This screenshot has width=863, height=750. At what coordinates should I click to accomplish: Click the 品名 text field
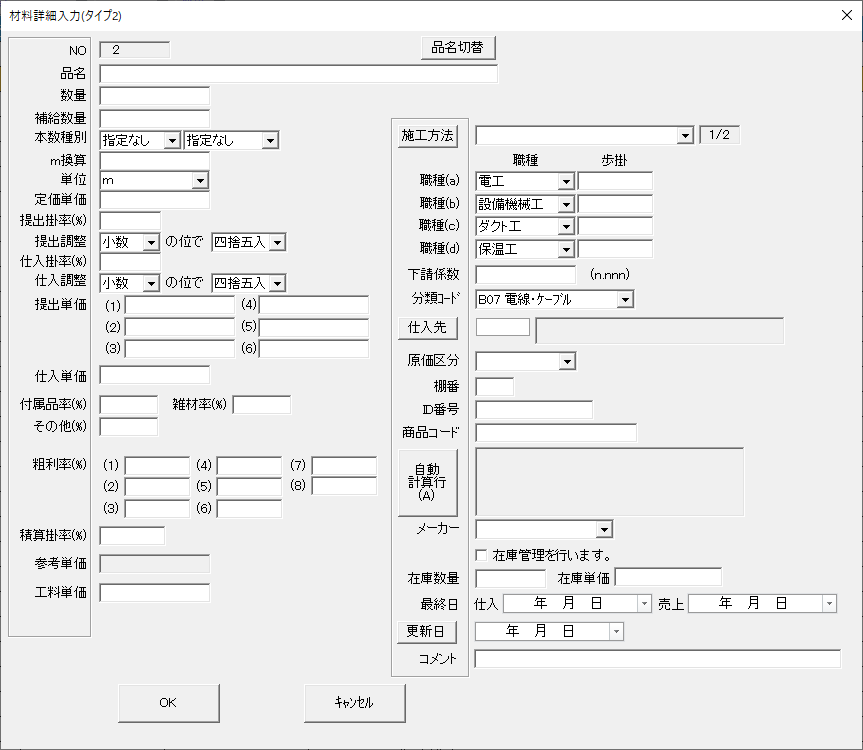[298, 74]
